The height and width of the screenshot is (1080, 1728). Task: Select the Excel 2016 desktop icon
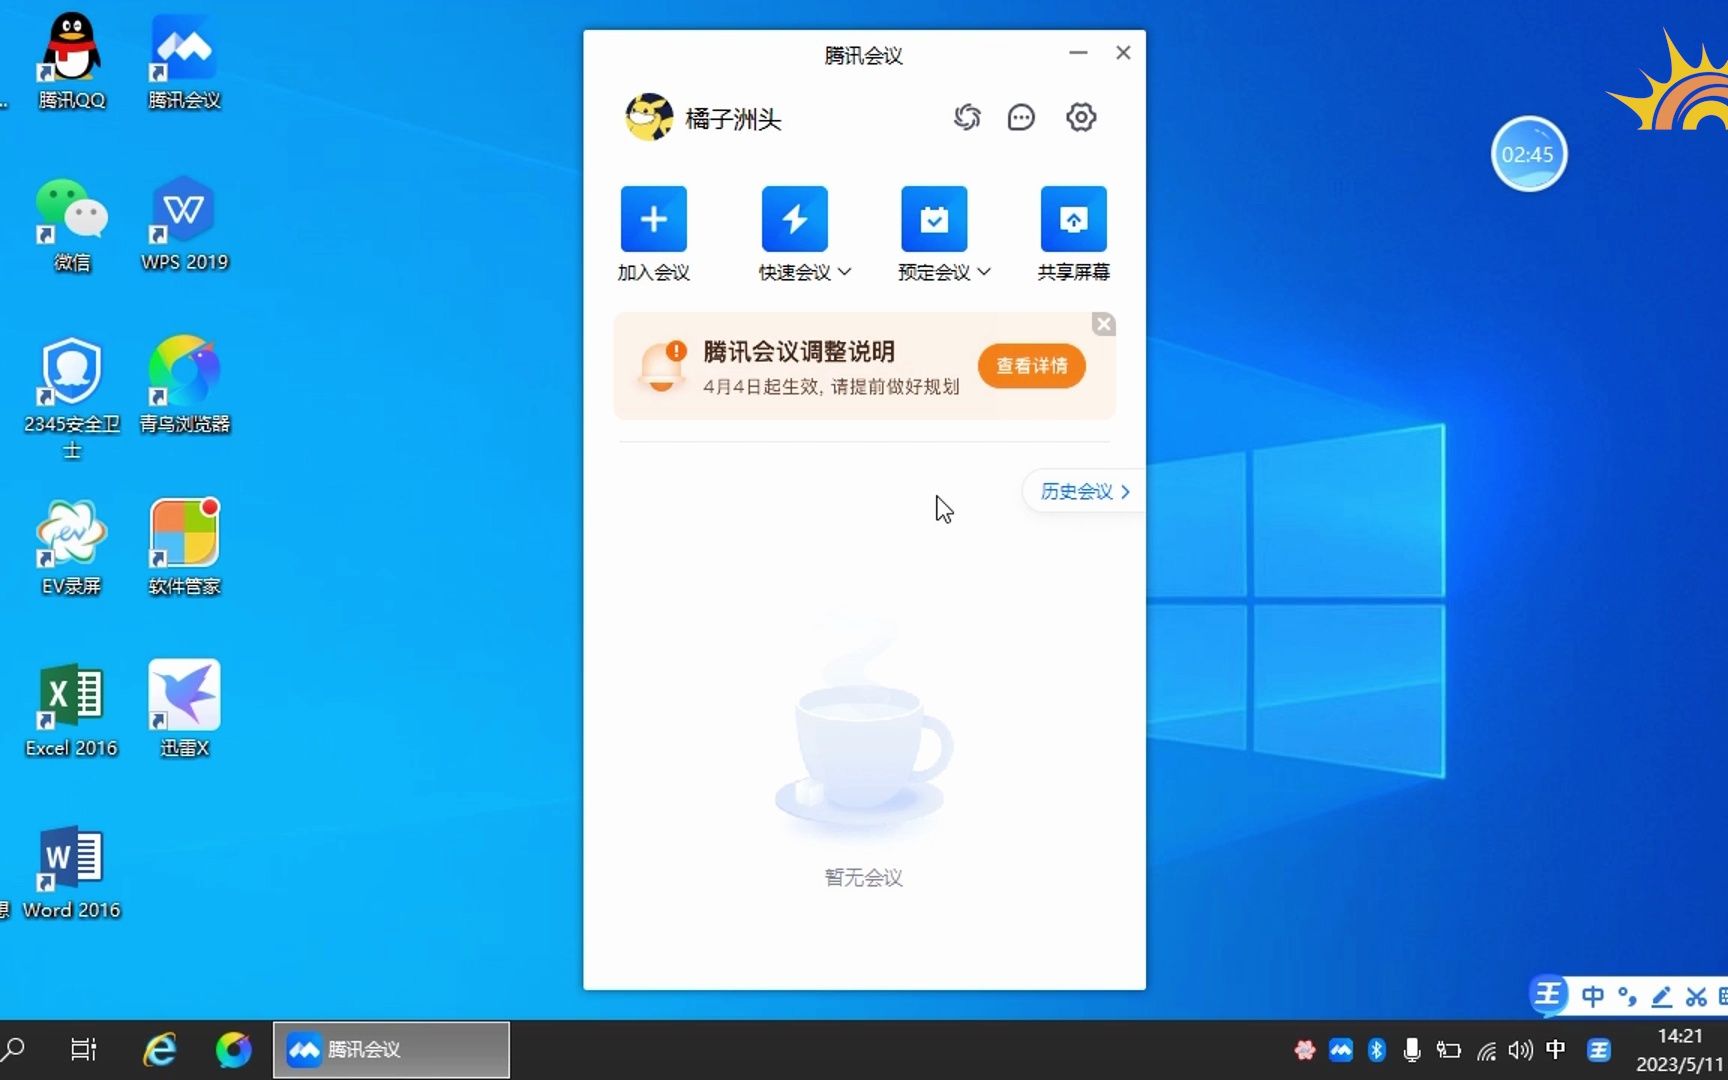71,710
